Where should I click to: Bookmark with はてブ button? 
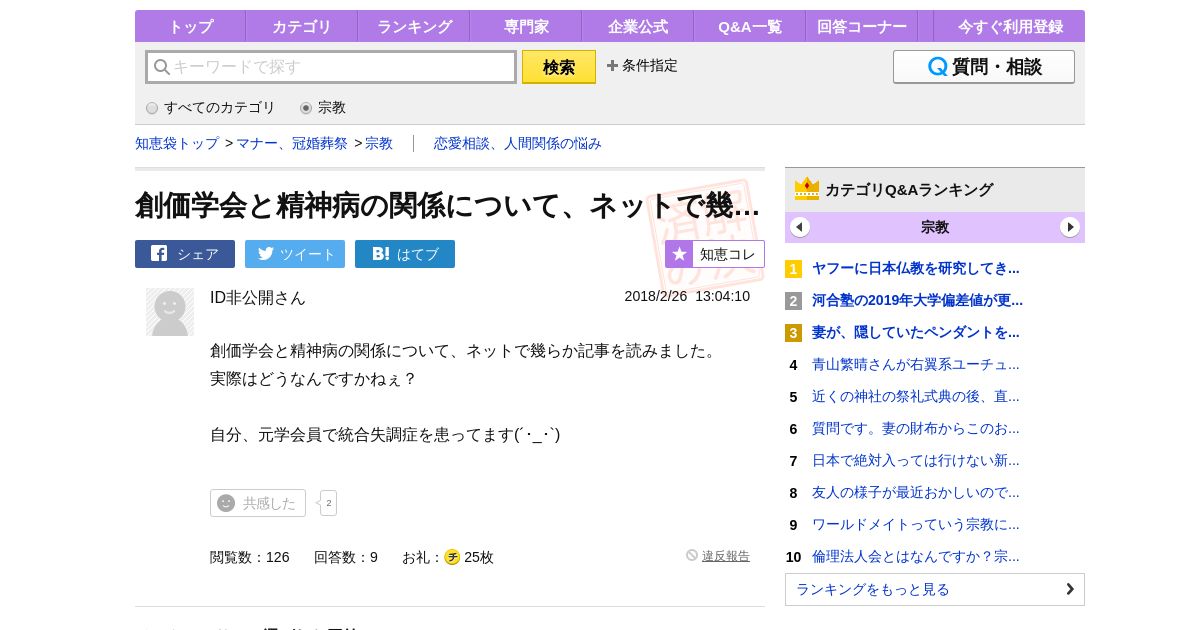click(405, 254)
